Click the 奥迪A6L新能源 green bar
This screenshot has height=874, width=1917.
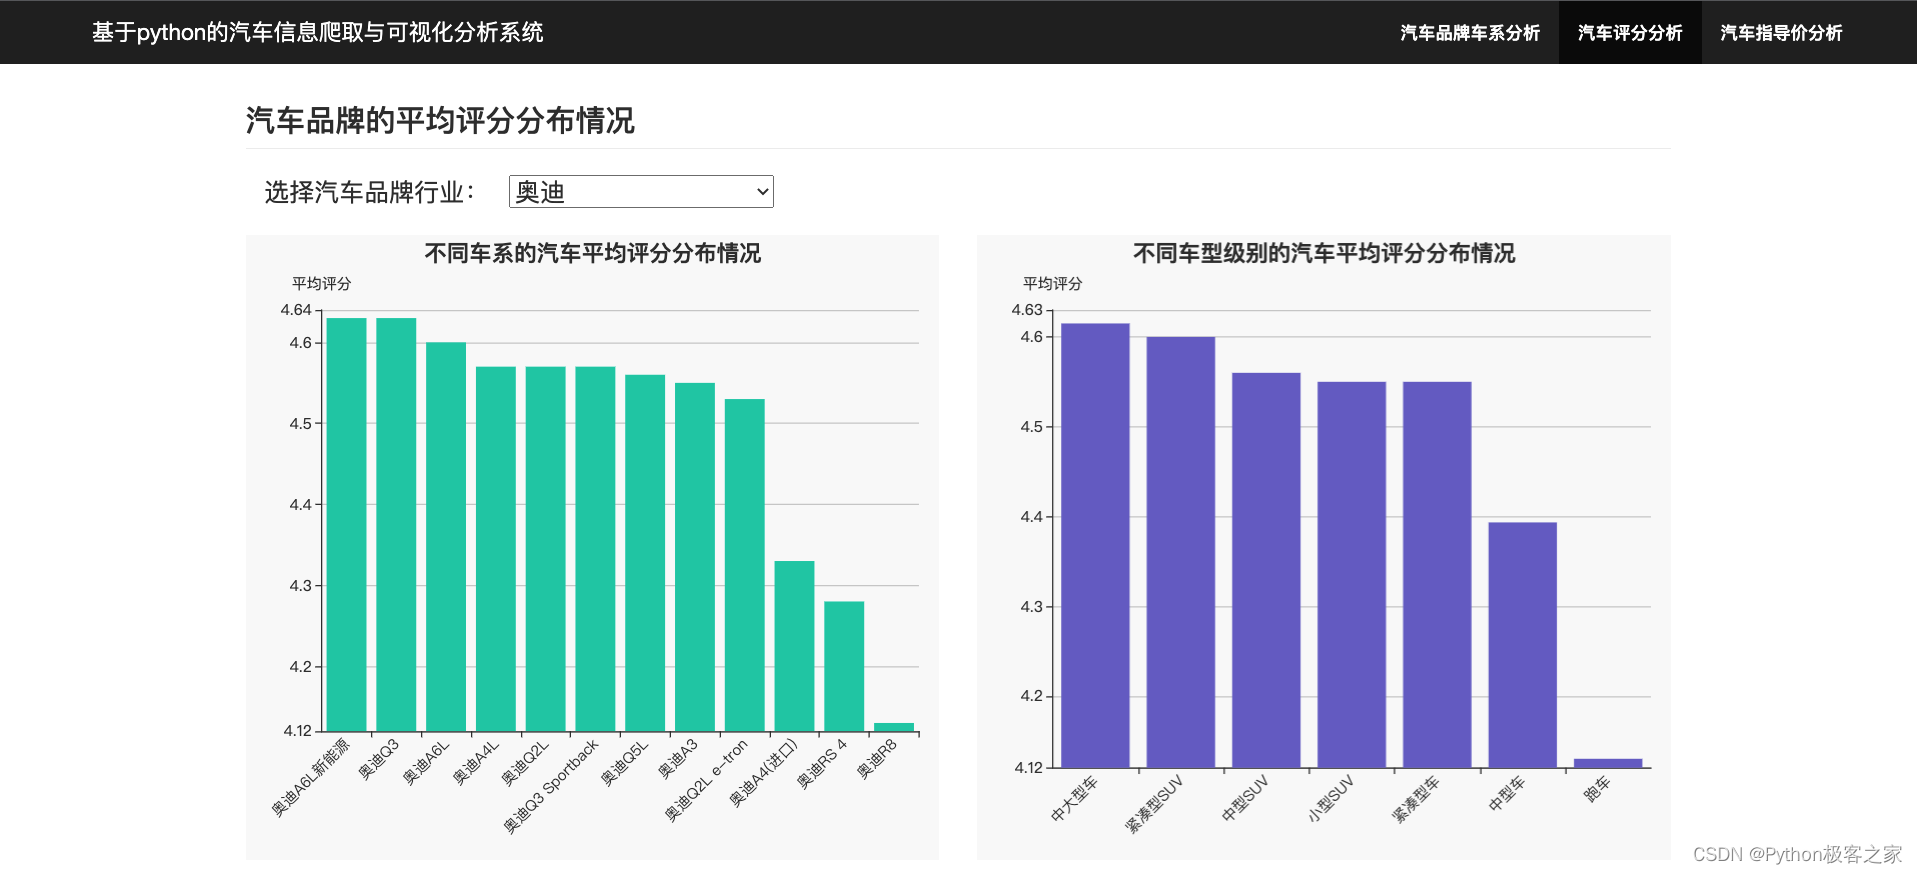pyautogui.click(x=347, y=525)
